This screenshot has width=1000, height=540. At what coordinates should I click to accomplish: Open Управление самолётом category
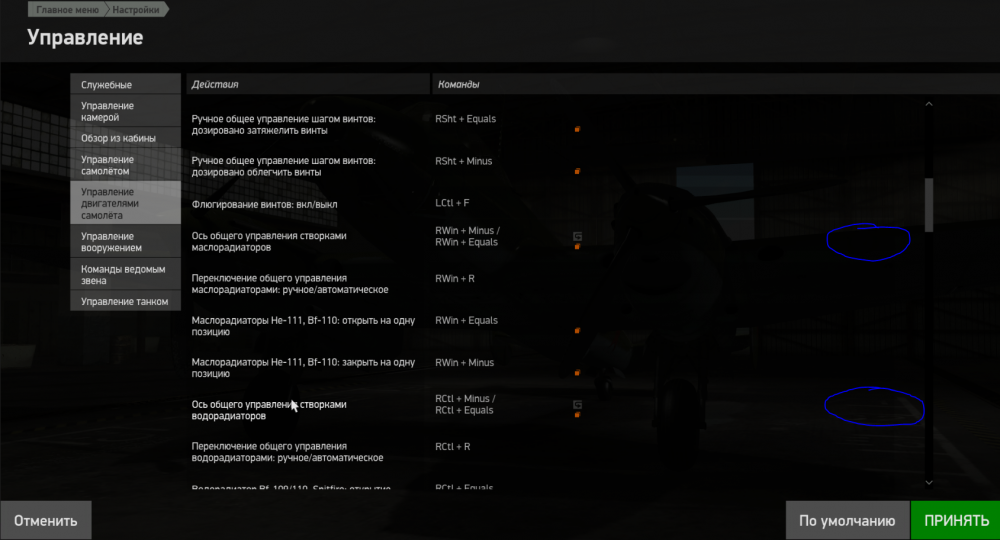pos(126,165)
